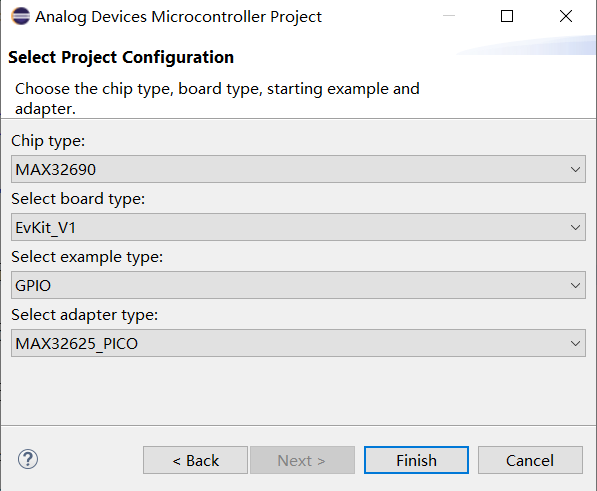This screenshot has height=491, width=597.
Task: Close the dialog with the X button
Action: tap(566, 16)
